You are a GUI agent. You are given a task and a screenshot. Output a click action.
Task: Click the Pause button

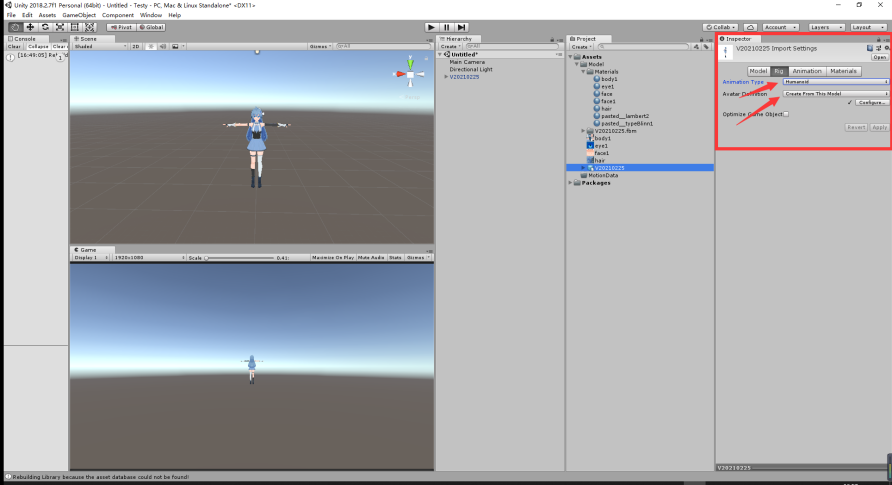click(x=447, y=27)
